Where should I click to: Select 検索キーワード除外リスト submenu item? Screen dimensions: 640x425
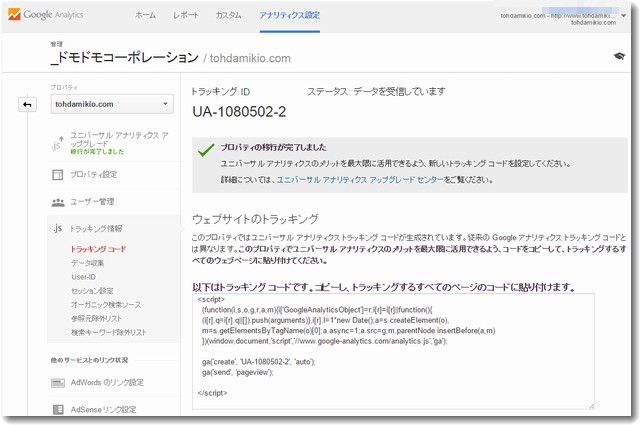tap(109, 332)
